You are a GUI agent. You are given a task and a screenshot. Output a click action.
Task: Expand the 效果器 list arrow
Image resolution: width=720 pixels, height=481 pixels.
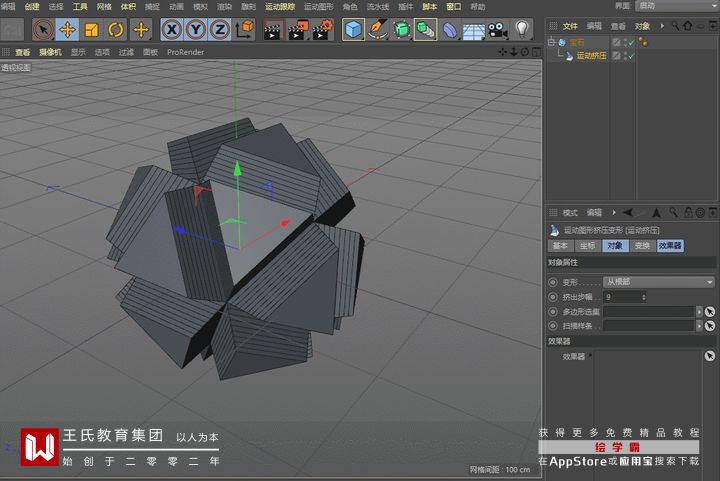tap(591, 355)
